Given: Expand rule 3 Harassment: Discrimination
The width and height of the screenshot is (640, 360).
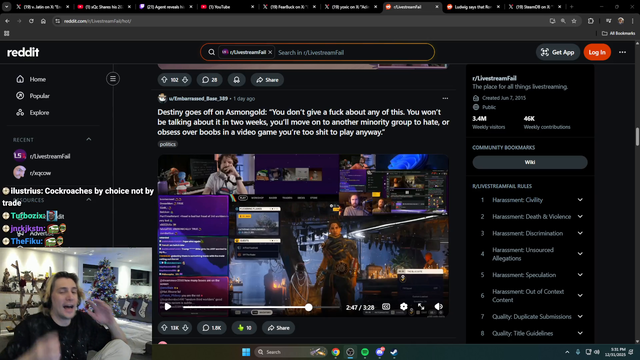Looking at the screenshot, I should (580, 233).
